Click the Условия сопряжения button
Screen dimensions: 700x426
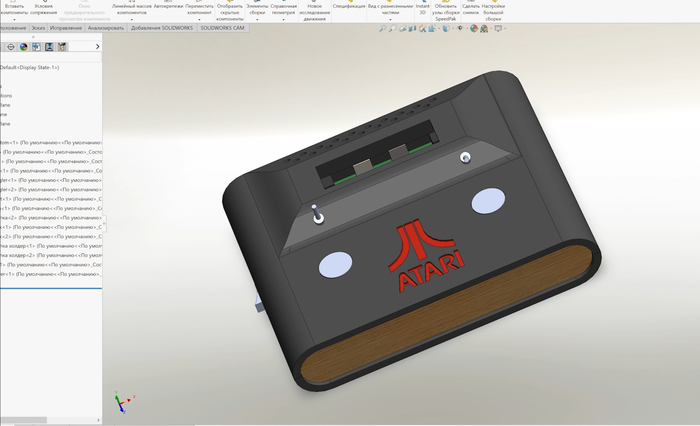(44, 9)
